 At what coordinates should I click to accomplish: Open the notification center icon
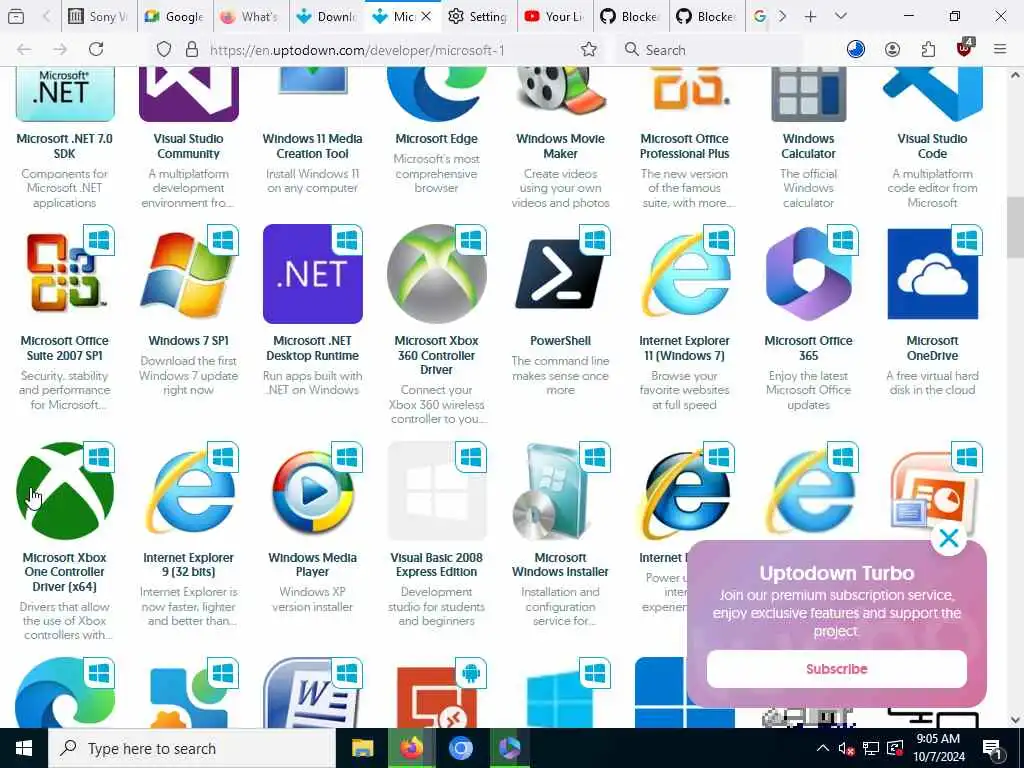coord(993,750)
